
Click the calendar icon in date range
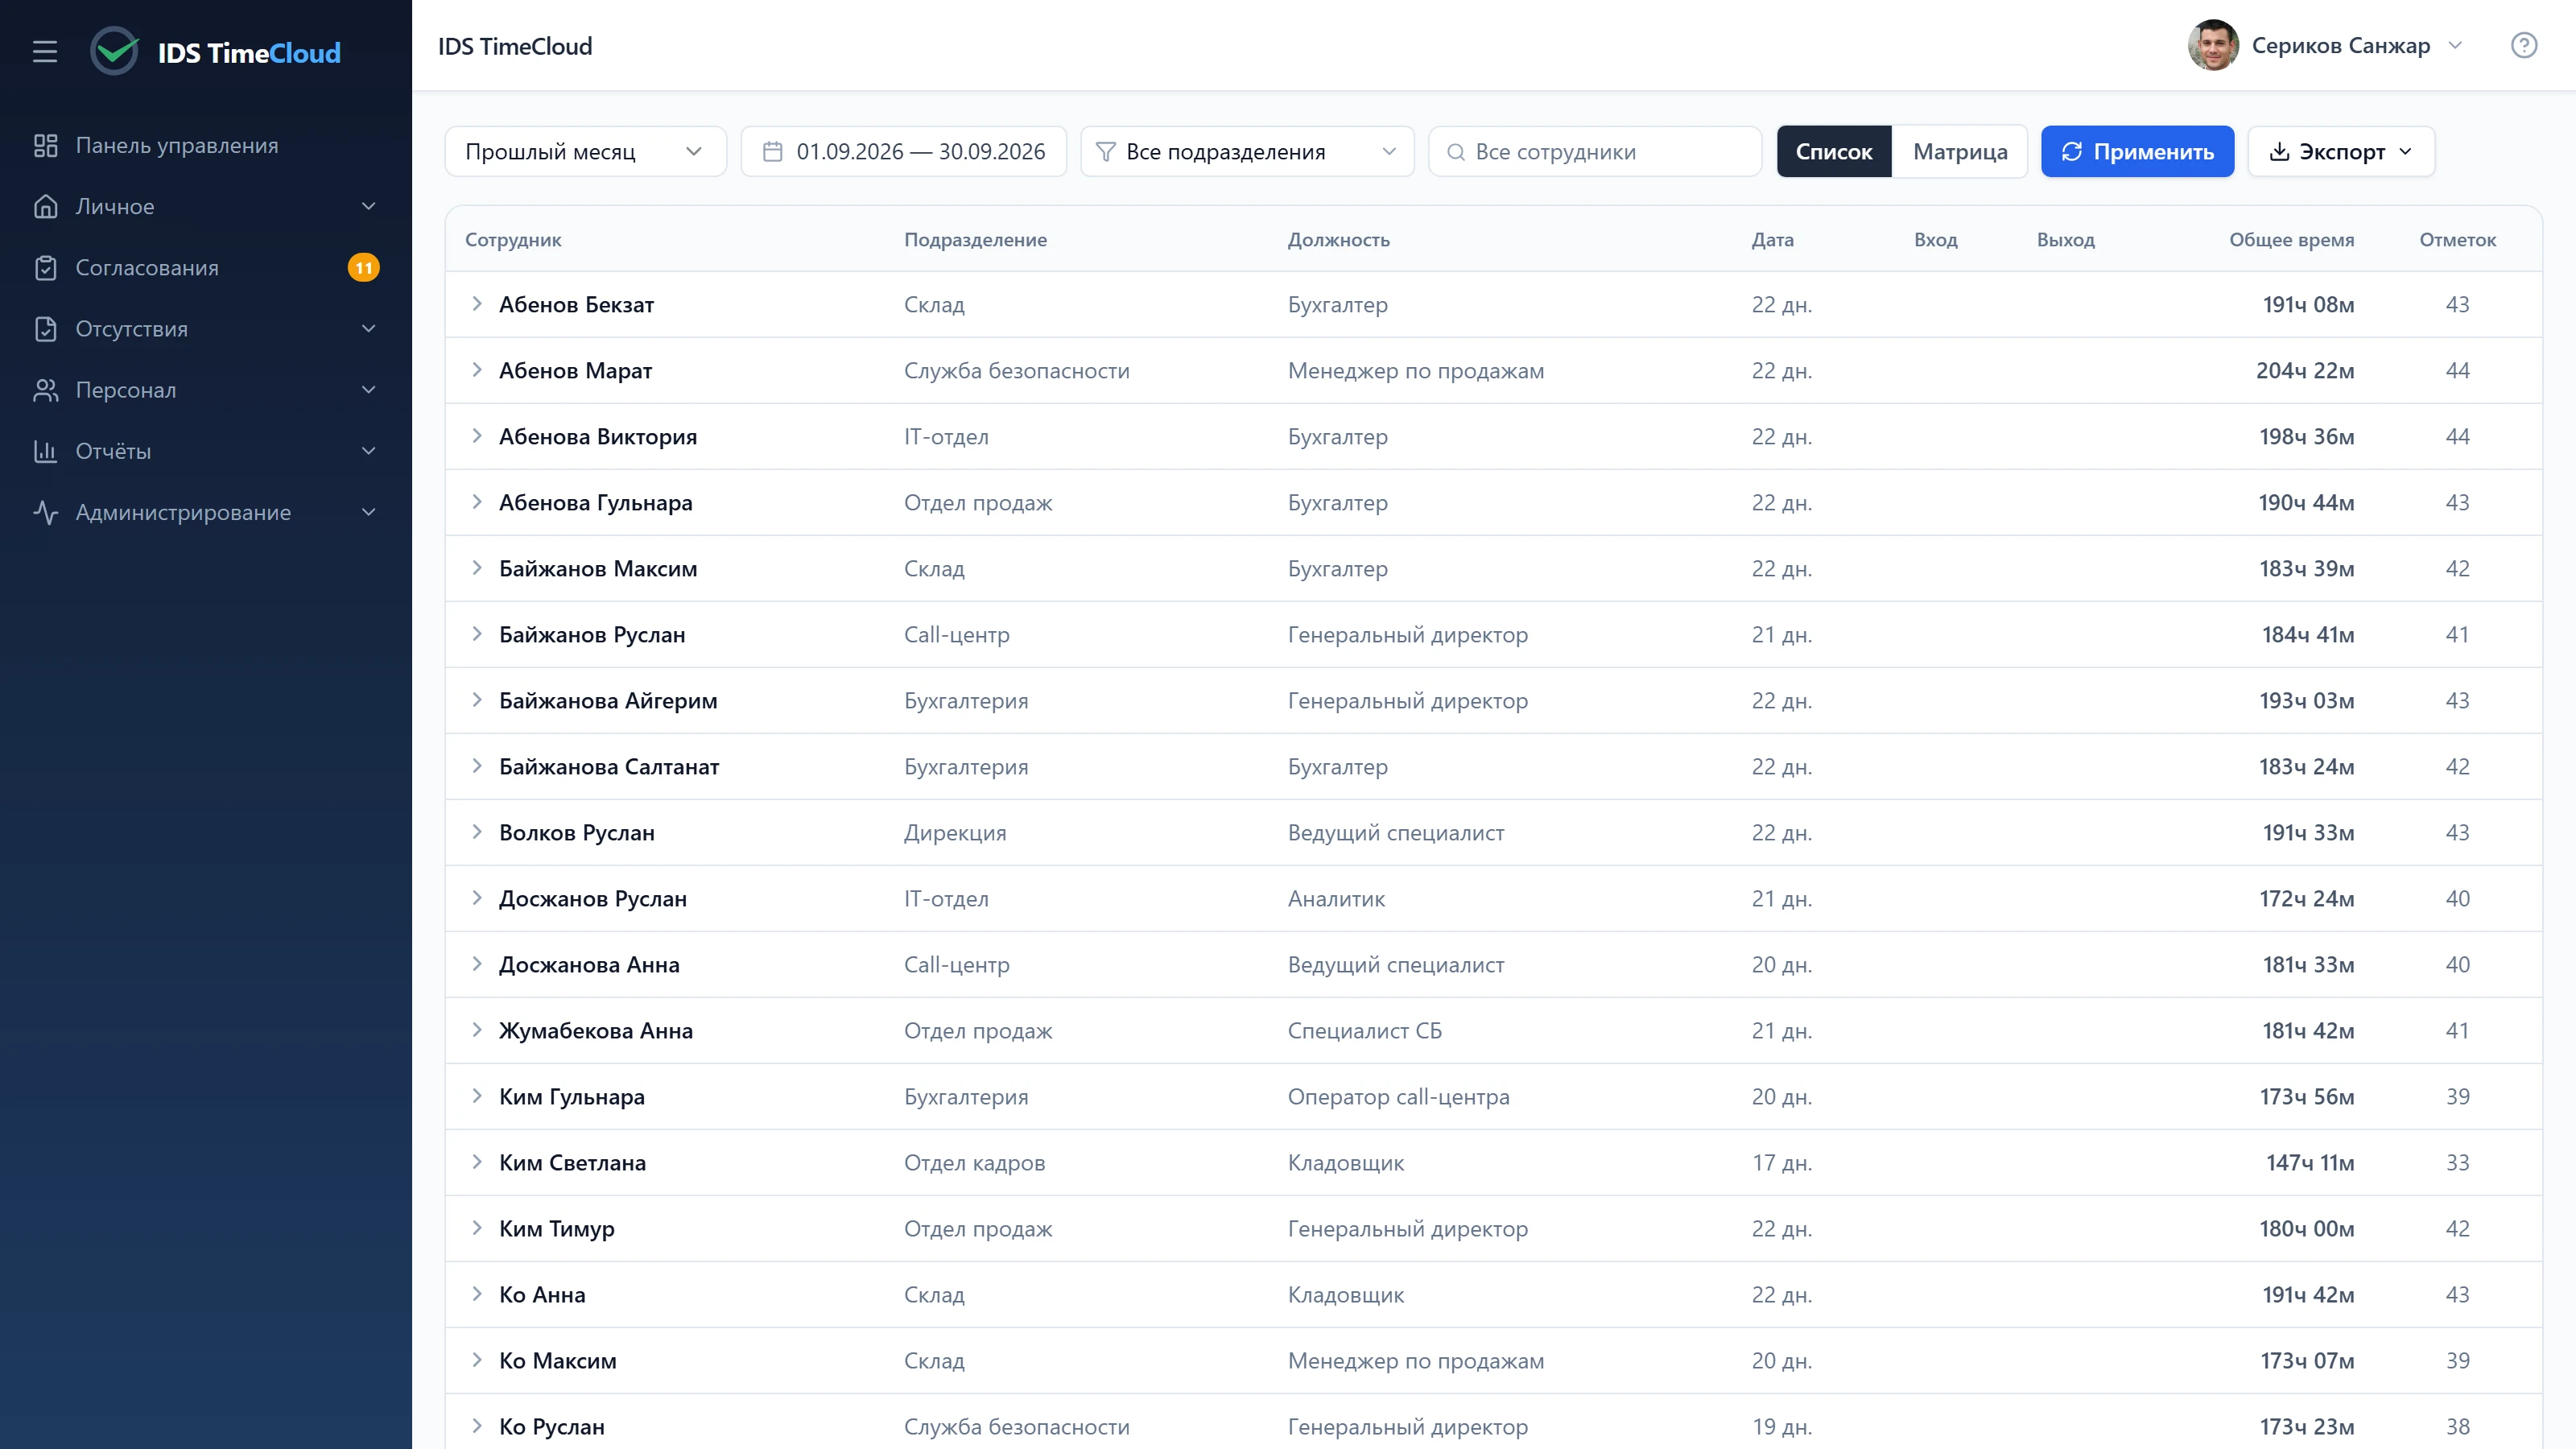(x=772, y=152)
